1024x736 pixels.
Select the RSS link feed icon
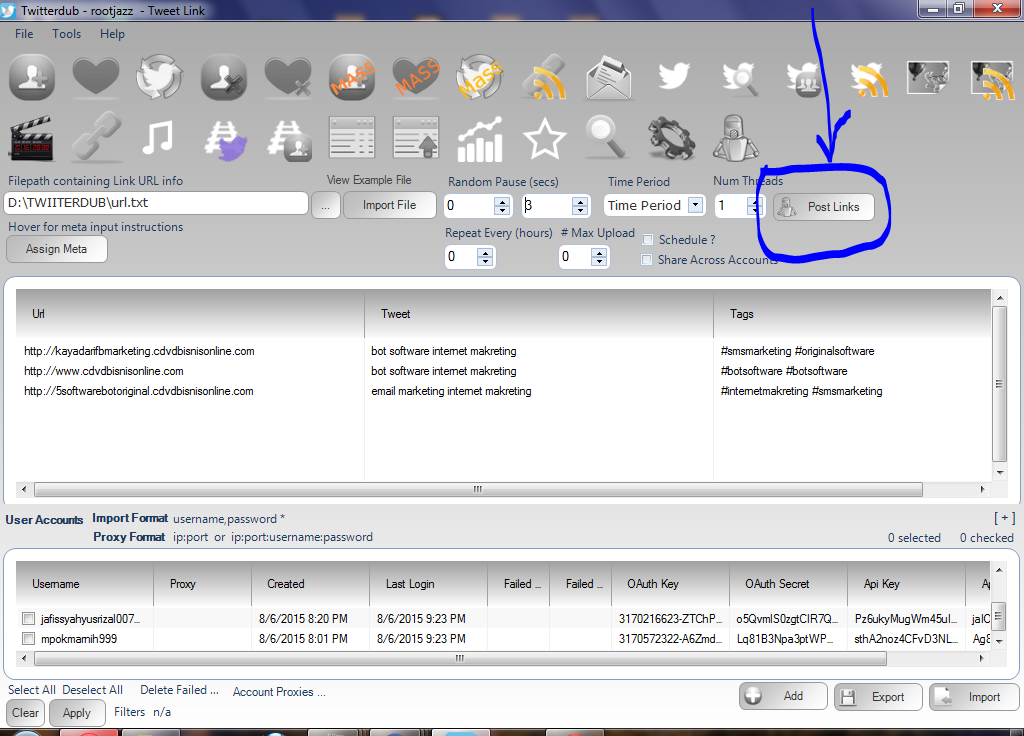point(544,77)
